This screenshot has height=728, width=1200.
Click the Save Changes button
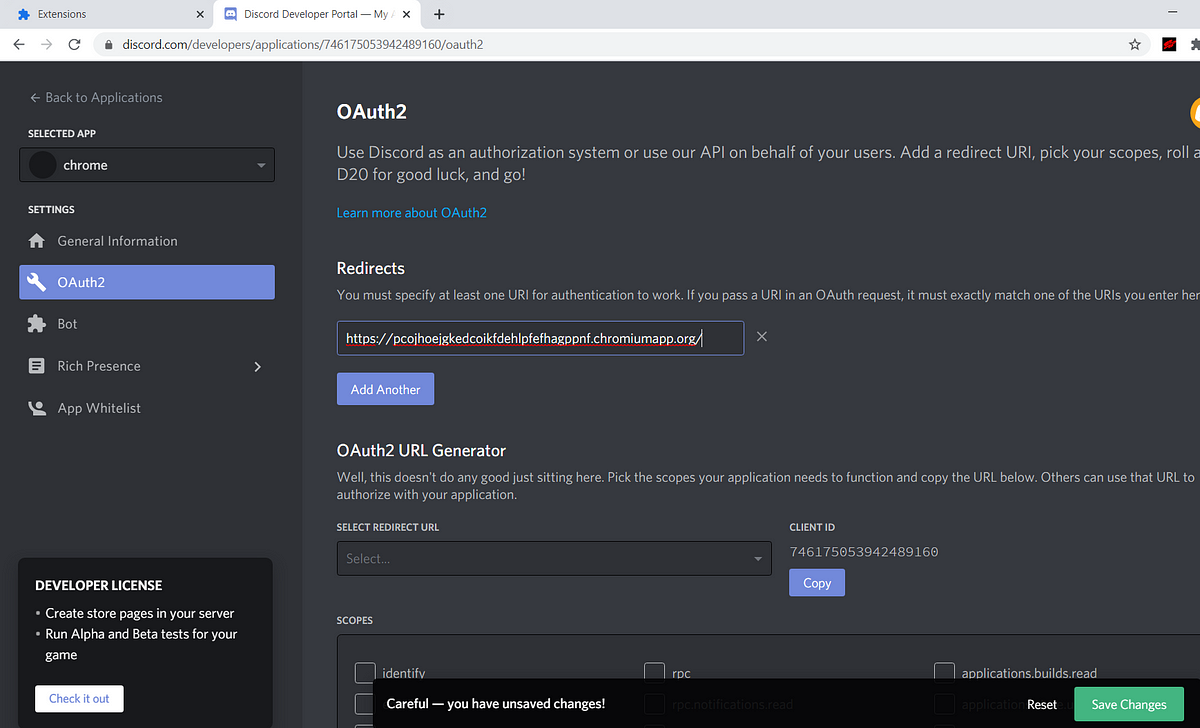click(x=1129, y=704)
